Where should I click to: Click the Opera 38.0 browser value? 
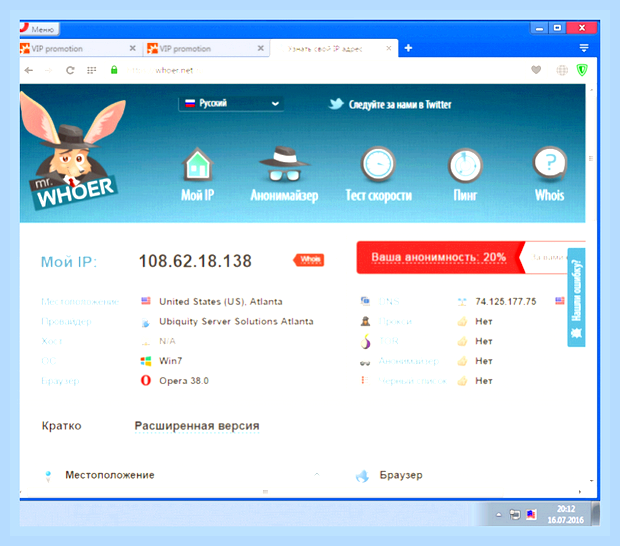click(184, 381)
